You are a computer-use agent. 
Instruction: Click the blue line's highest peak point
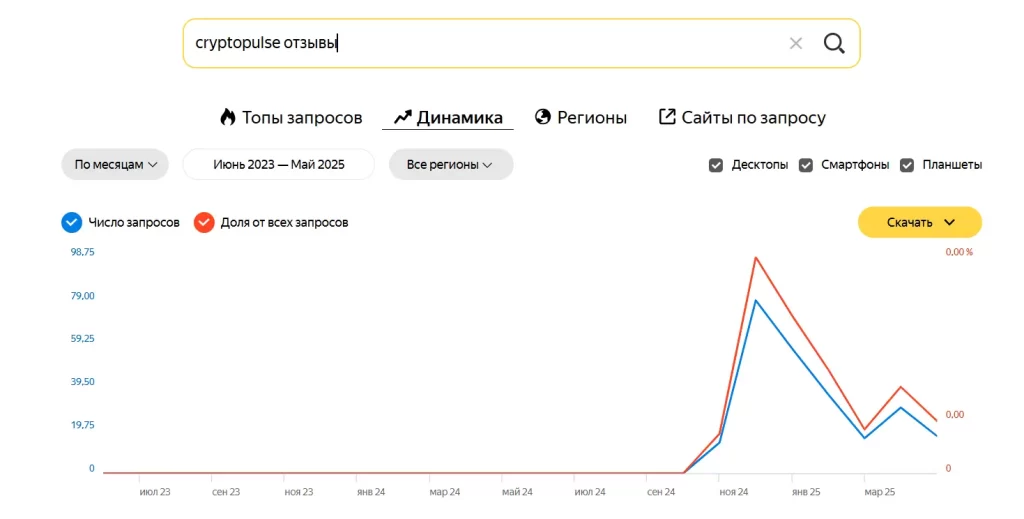point(756,300)
